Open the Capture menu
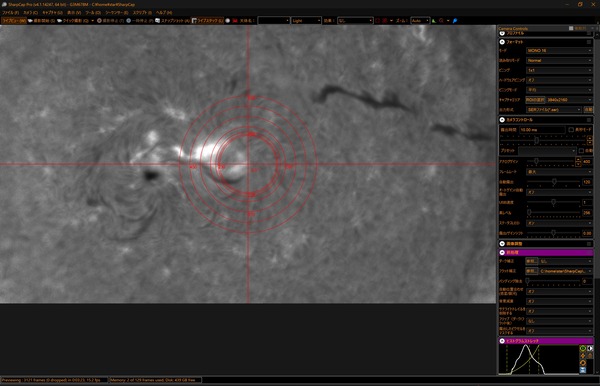Image resolution: width=600 pixels, height=386 pixels. (52, 13)
